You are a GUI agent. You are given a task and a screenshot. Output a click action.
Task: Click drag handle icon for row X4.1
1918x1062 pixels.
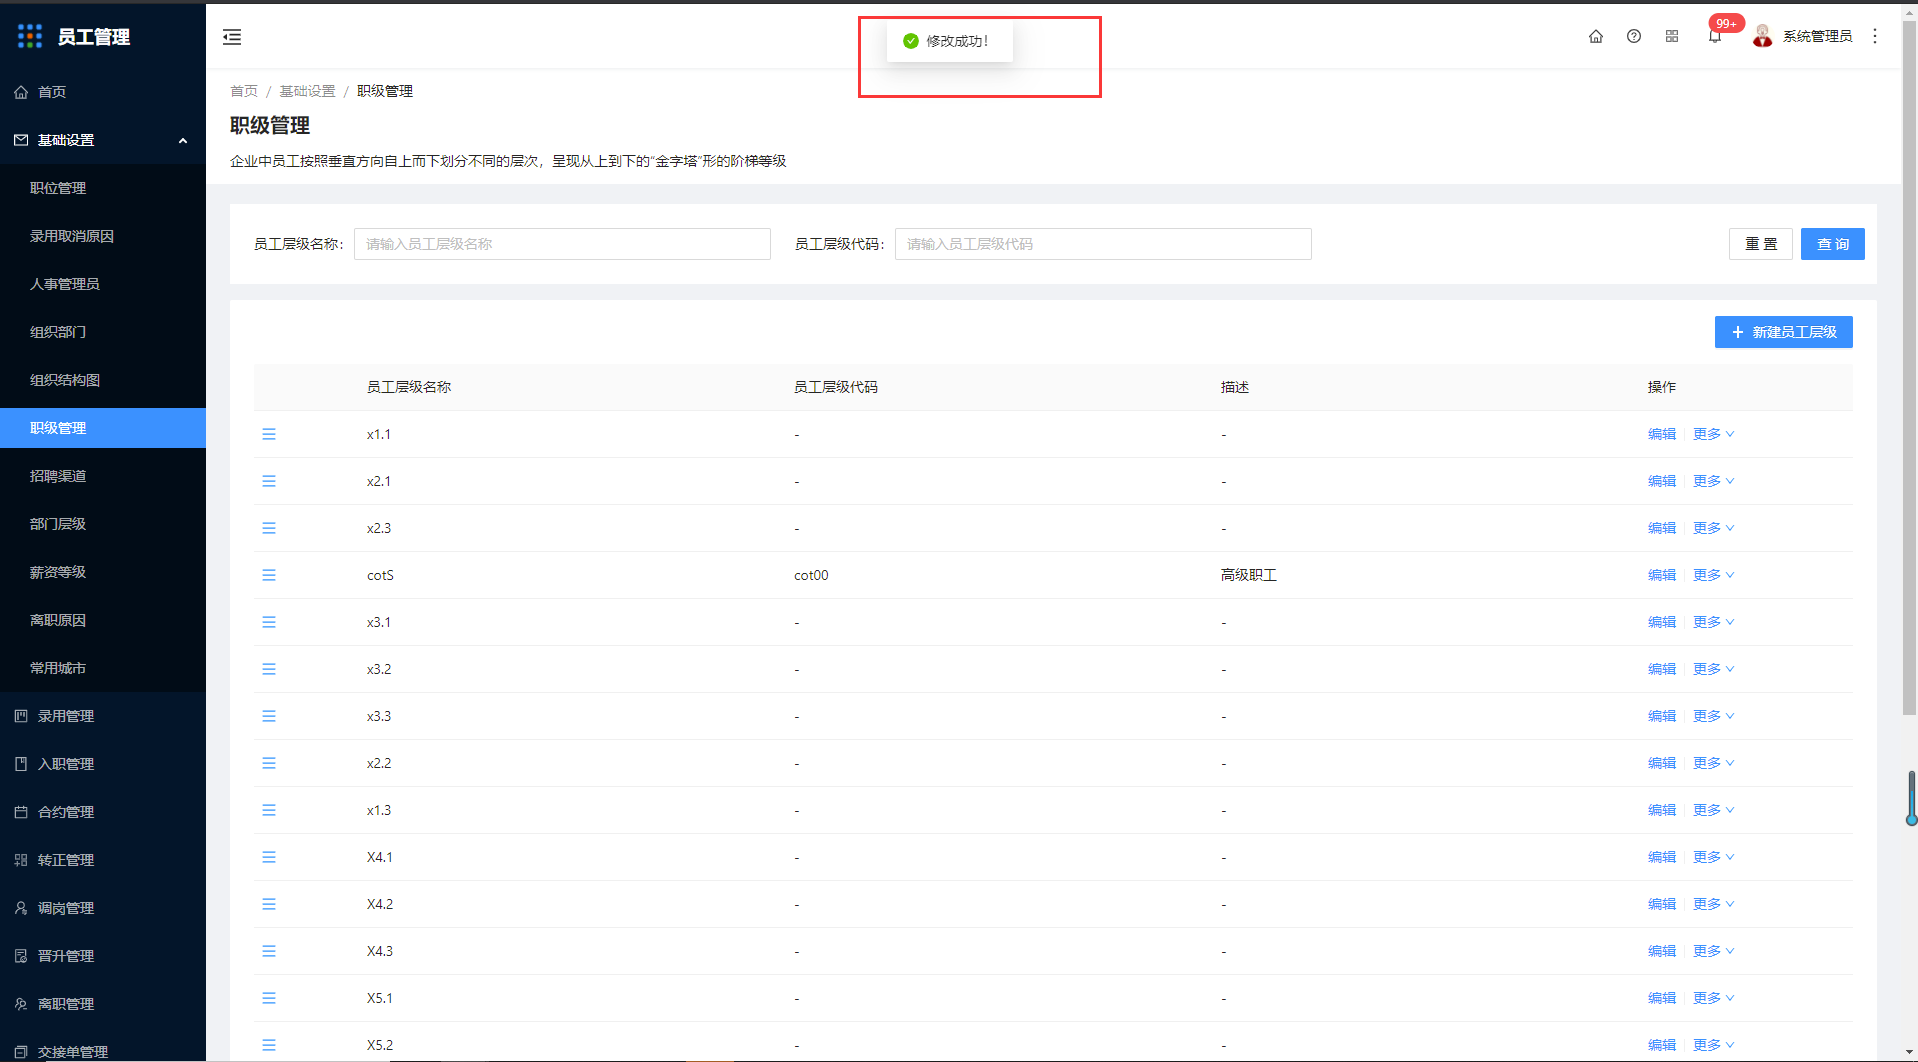269,857
